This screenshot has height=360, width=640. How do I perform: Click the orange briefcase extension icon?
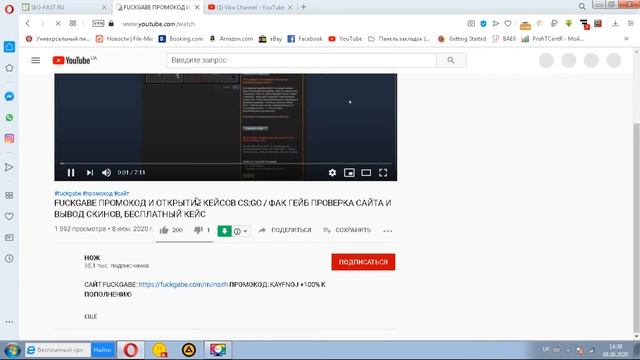[525, 25]
